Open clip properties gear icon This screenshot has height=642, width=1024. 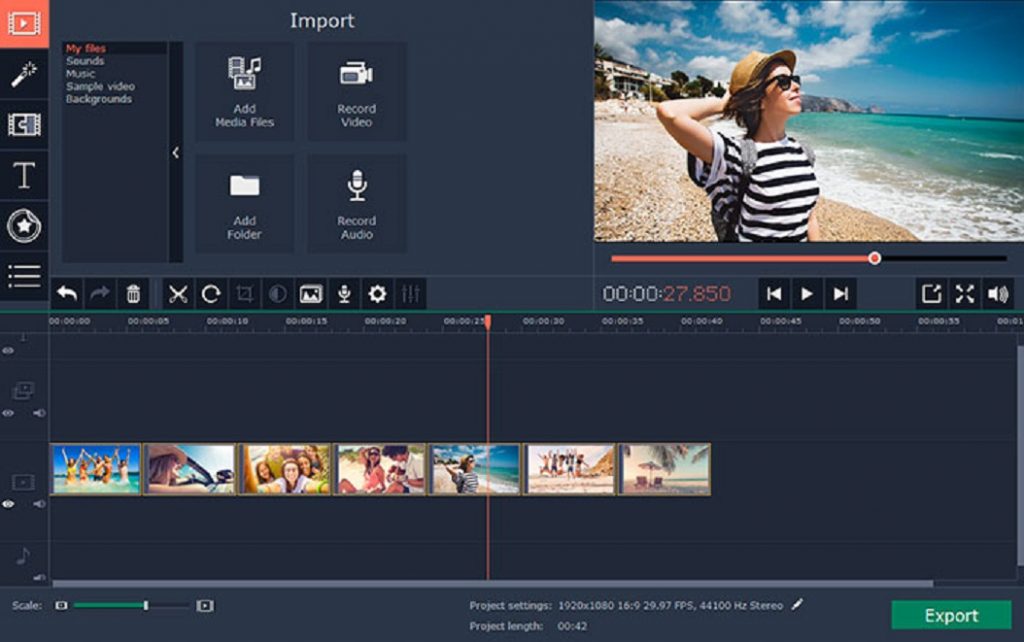coord(377,294)
